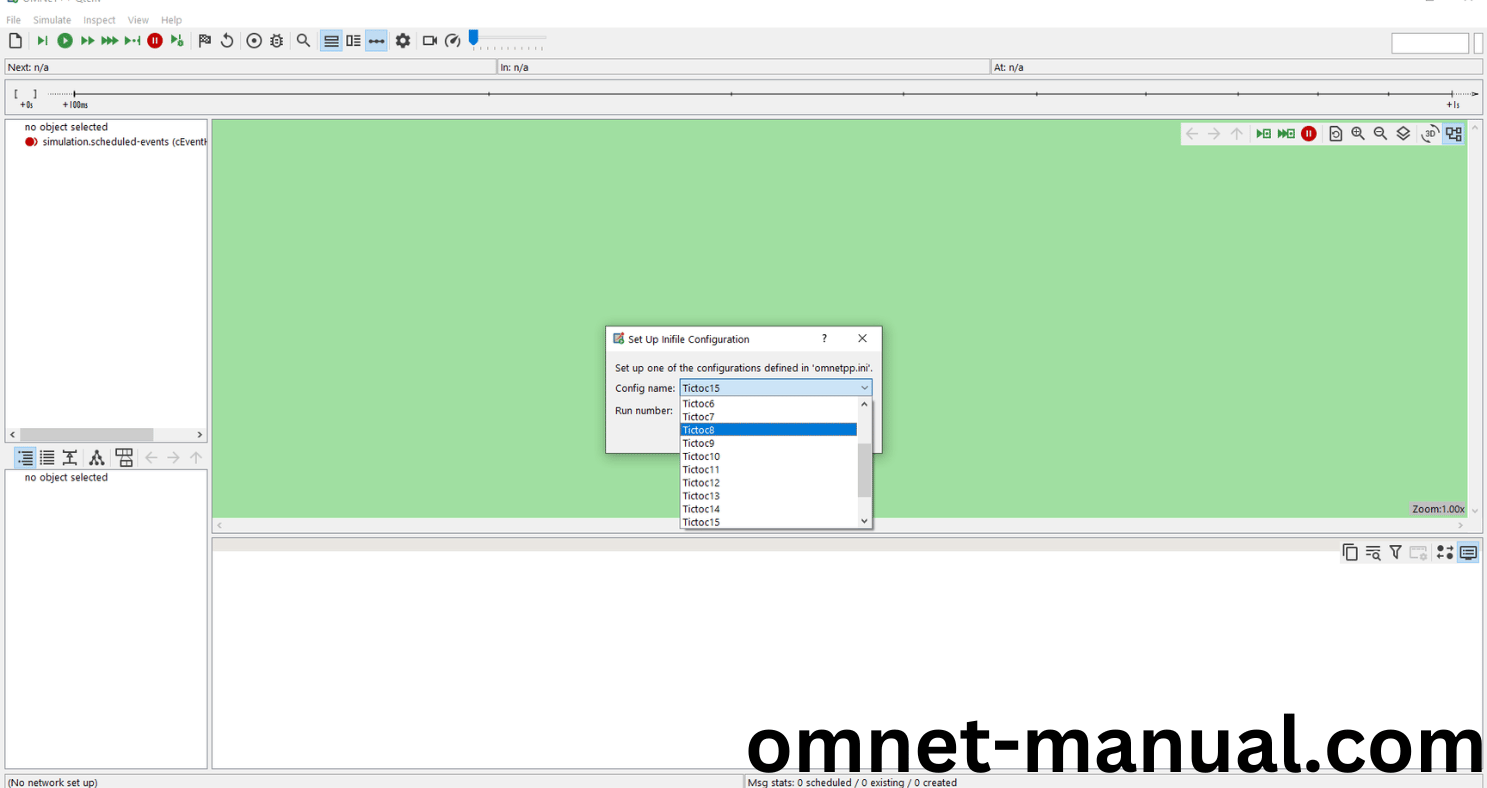Click the zoom in icon in canvas toolbar
The height and width of the screenshot is (788, 1487).
(x=1358, y=134)
